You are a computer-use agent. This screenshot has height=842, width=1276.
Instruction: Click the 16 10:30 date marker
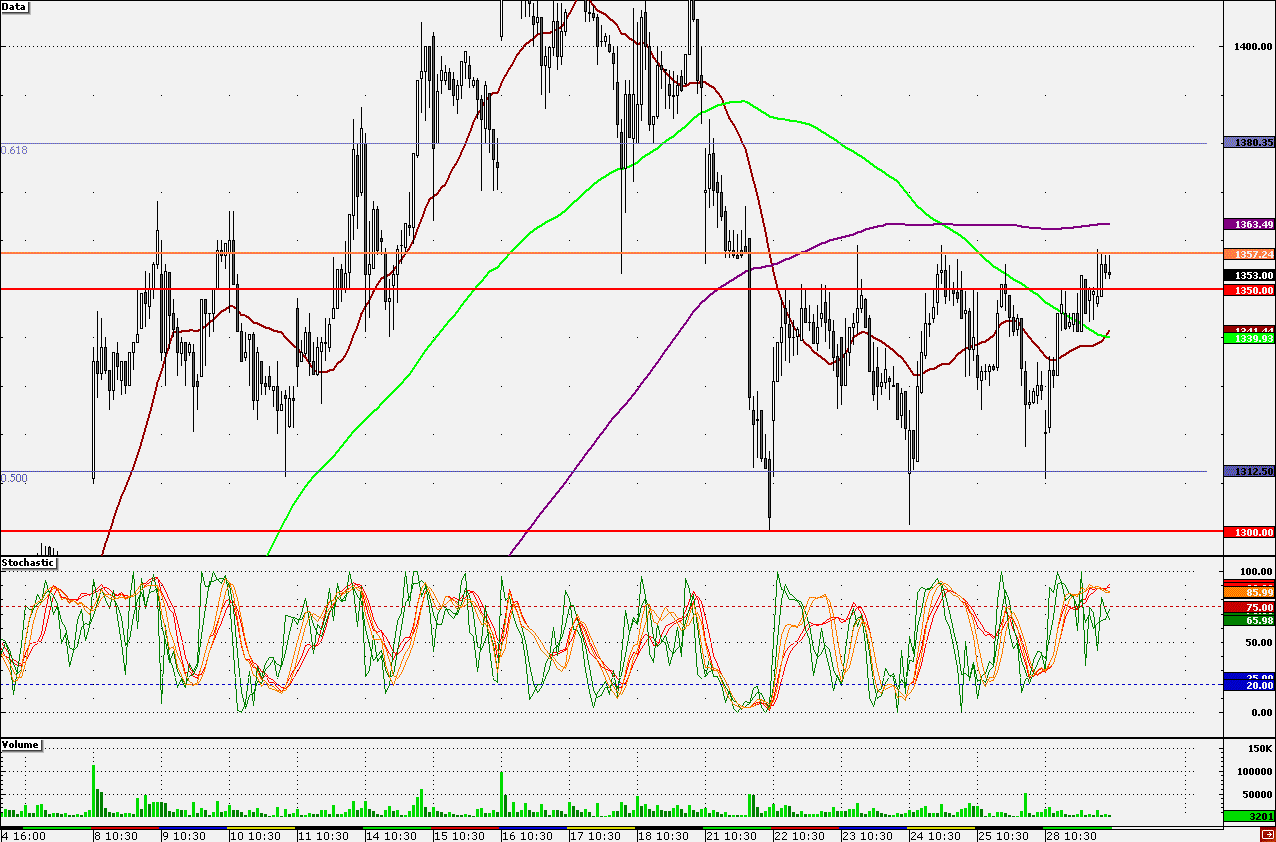527,835
